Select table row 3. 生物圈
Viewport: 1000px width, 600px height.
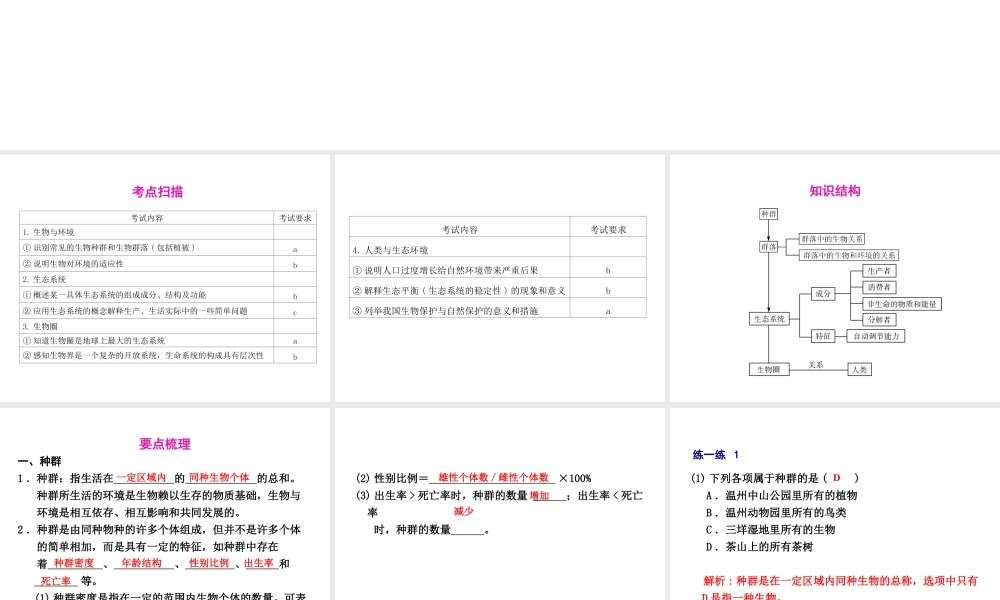[x=168, y=326]
